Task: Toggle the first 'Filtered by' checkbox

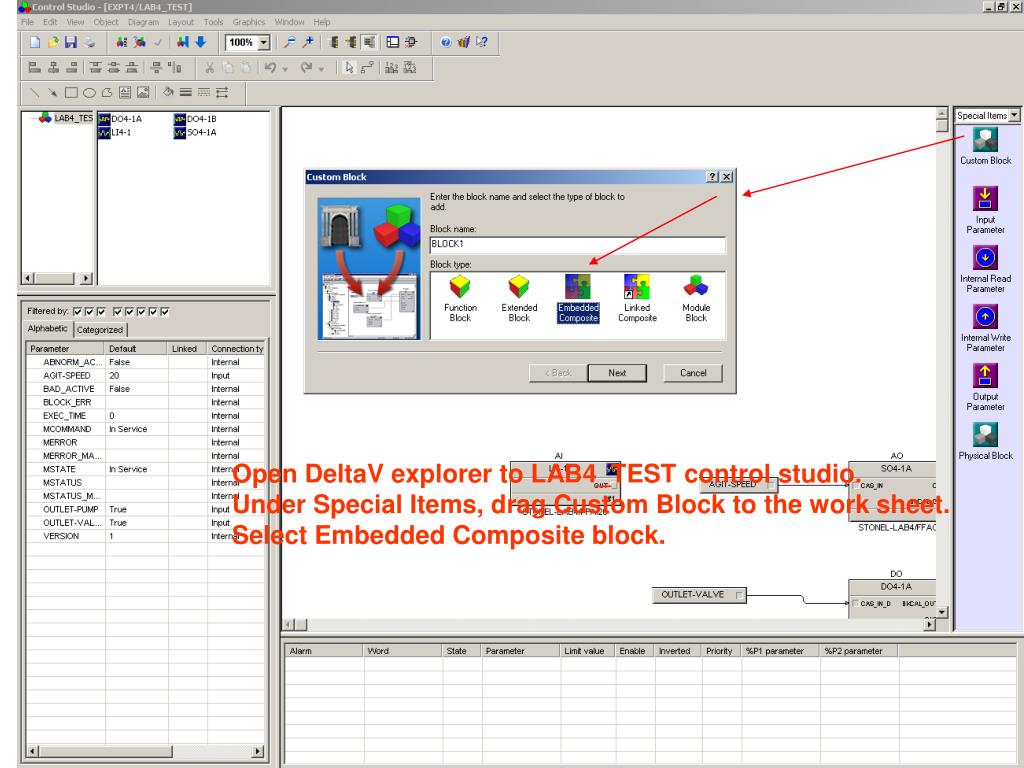Action: (77, 312)
